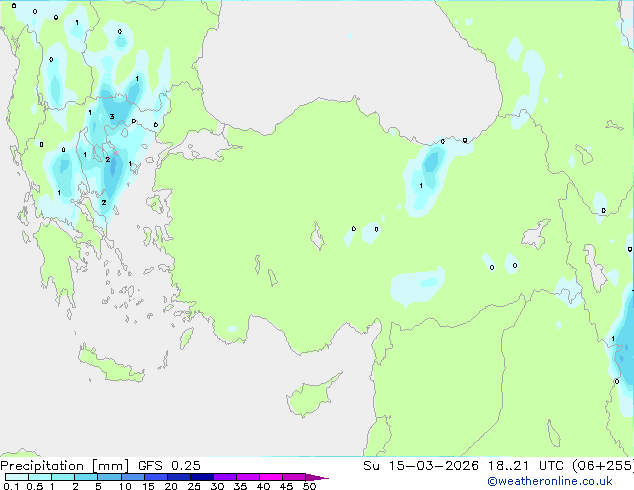Click the legend tick label '50'
The width and height of the screenshot is (634, 490).
pyautogui.click(x=309, y=486)
